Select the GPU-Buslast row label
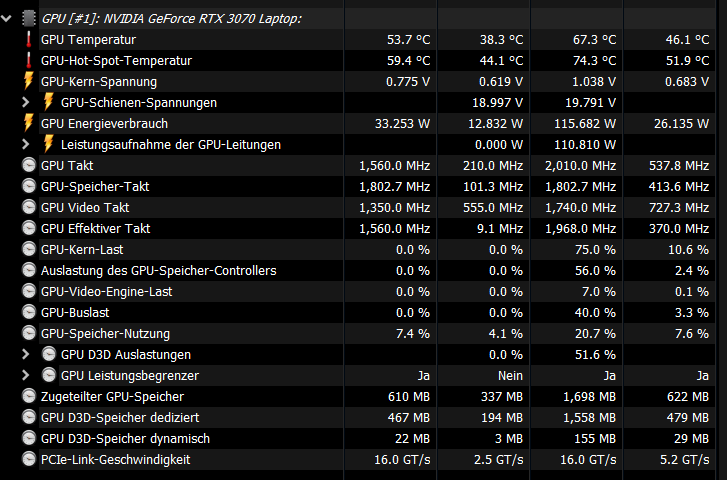Image resolution: width=727 pixels, height=480 pixels. tap(75, 313)
